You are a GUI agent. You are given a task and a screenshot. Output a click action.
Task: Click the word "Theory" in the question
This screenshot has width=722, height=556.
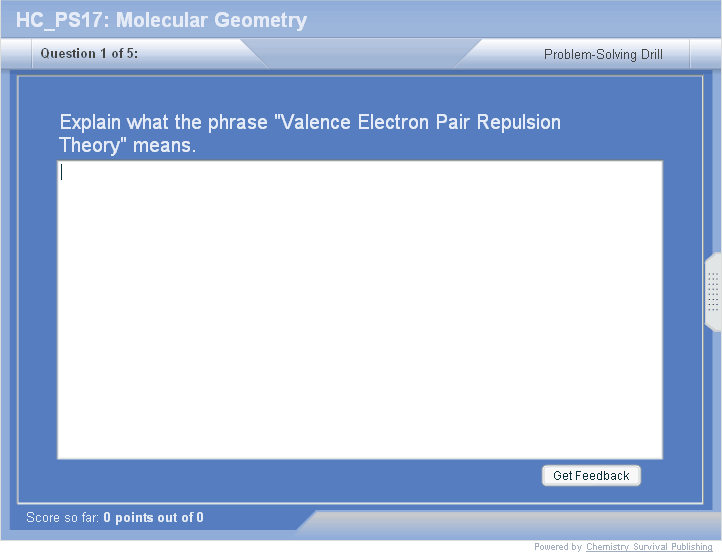(x=89, y=146)
